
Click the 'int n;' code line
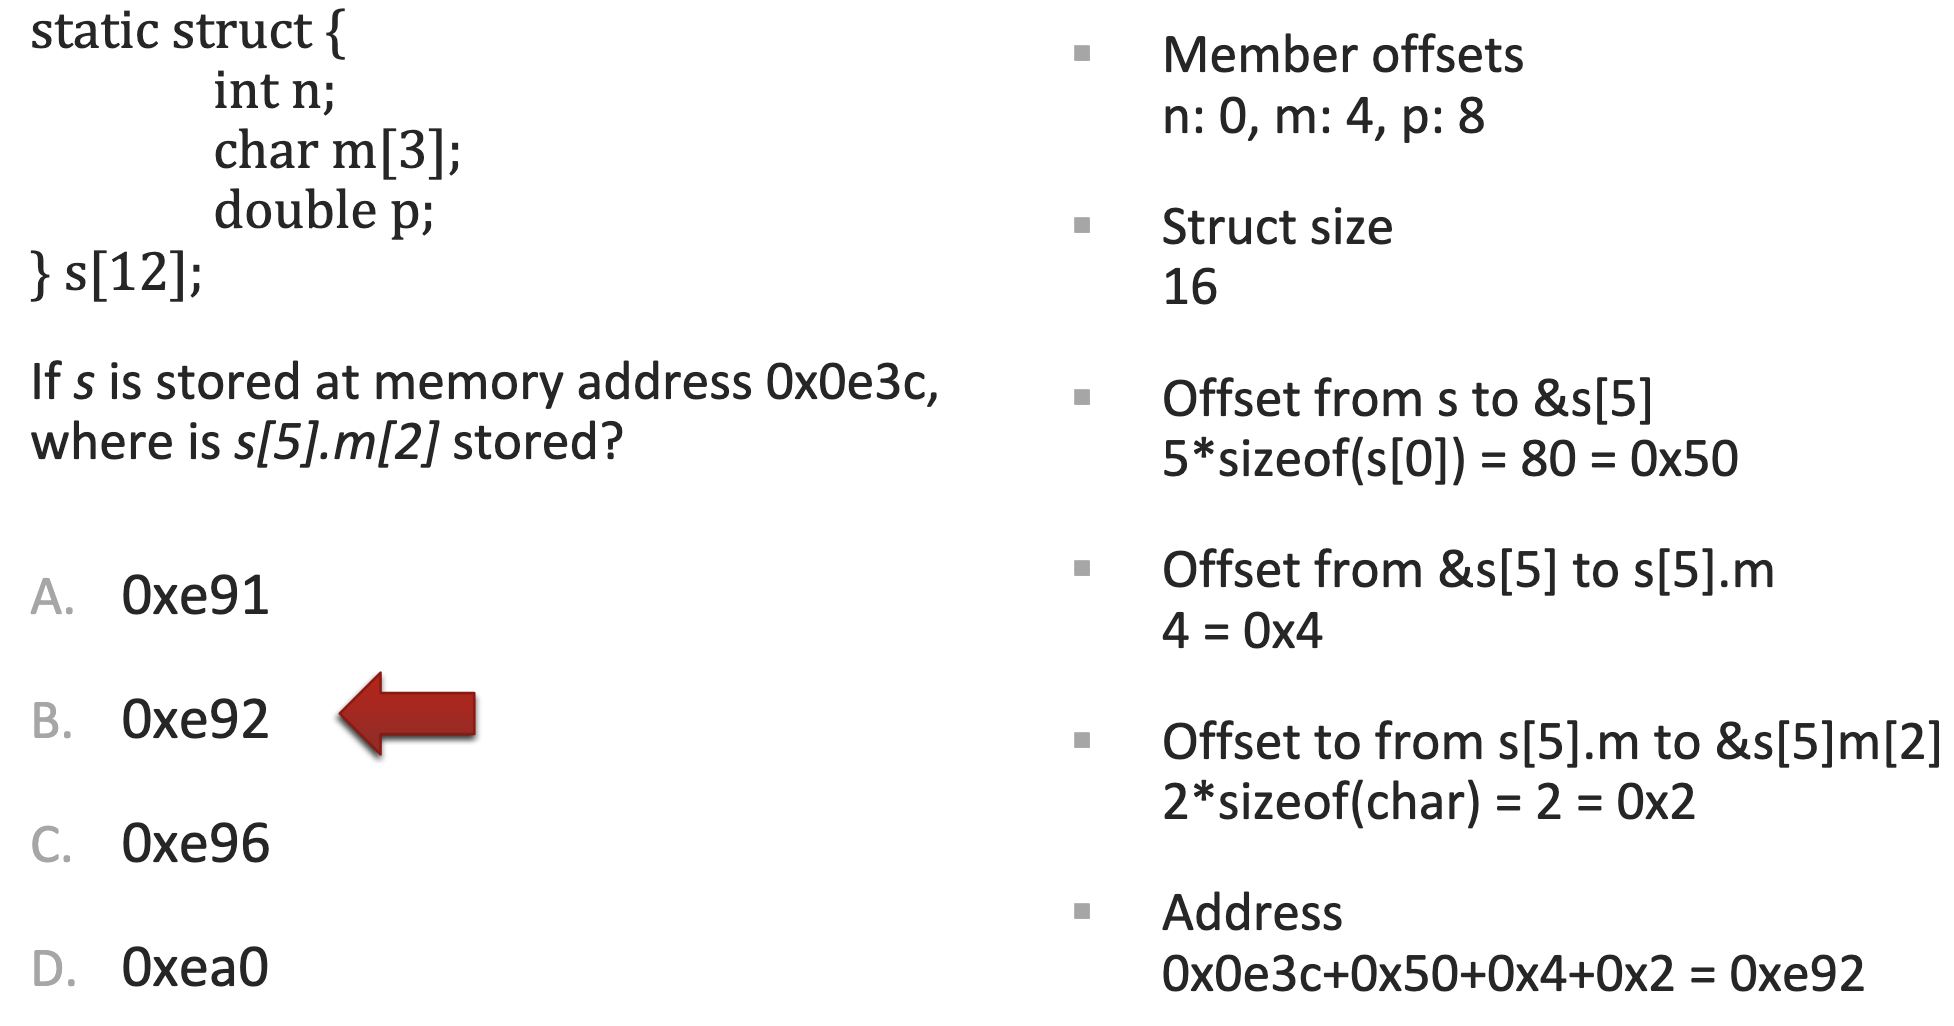[x=274, y=91]
